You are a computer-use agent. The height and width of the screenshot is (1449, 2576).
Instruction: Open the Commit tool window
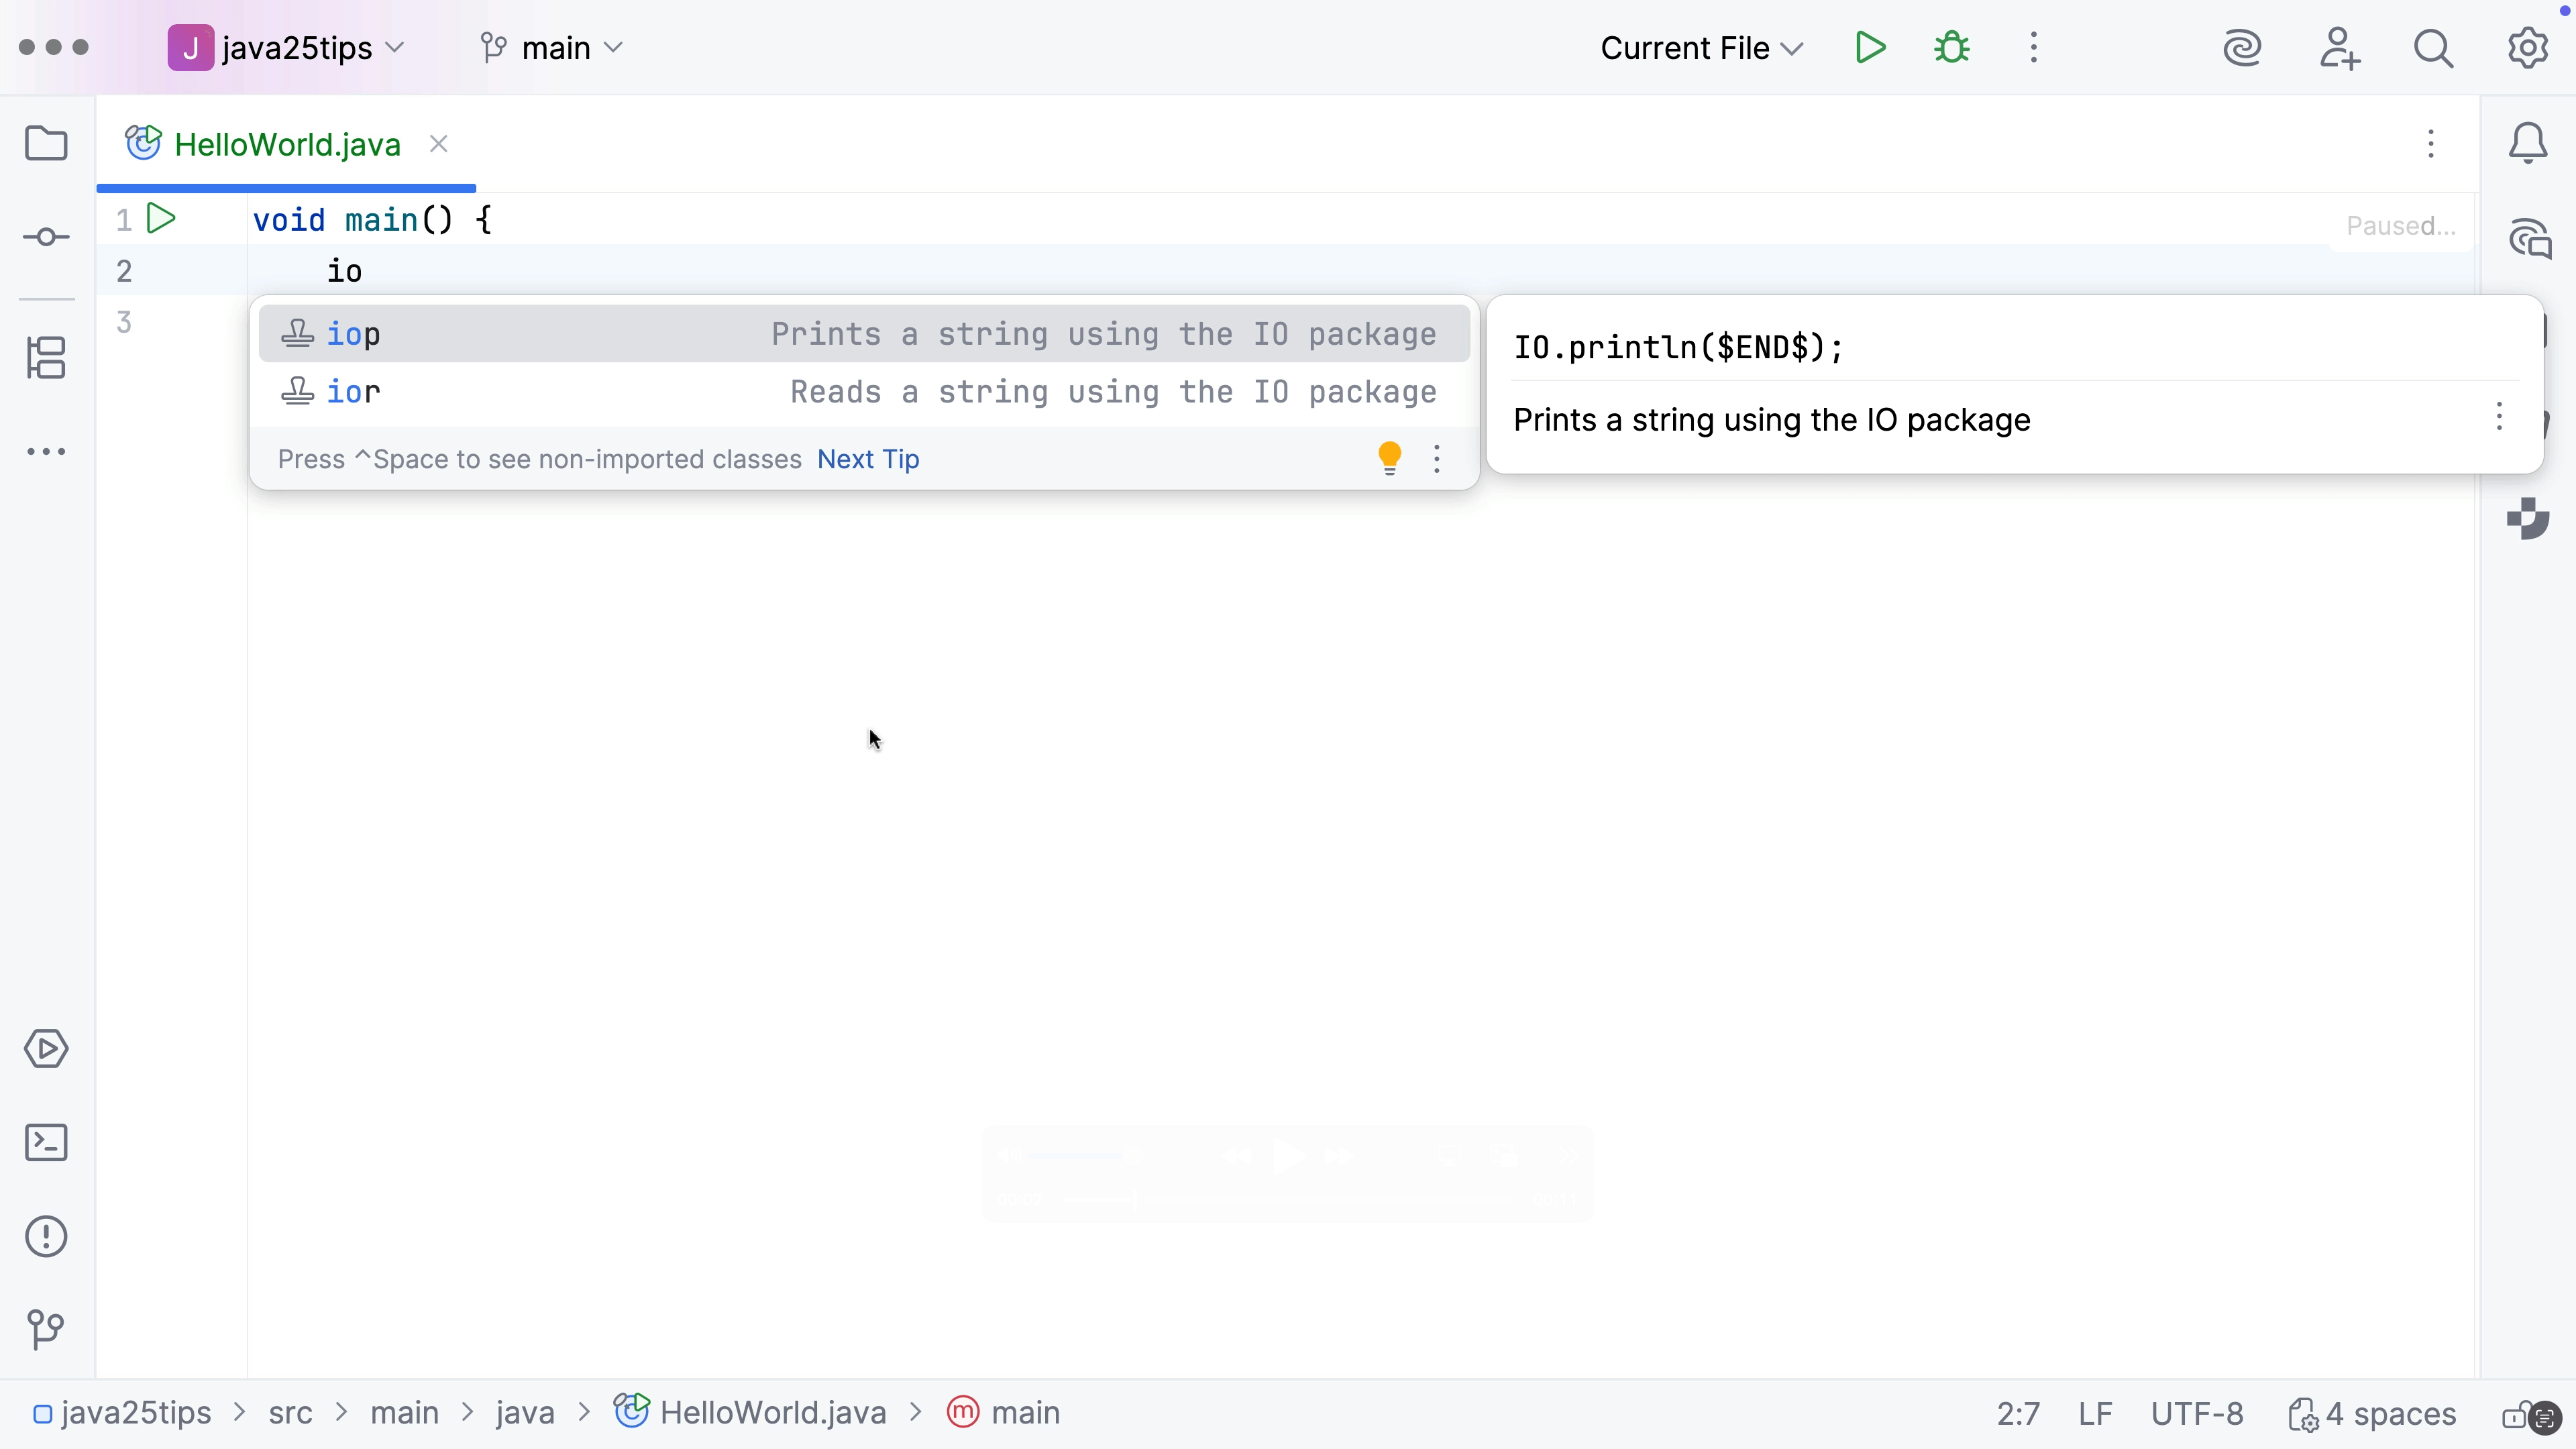(x=47, y=236)
